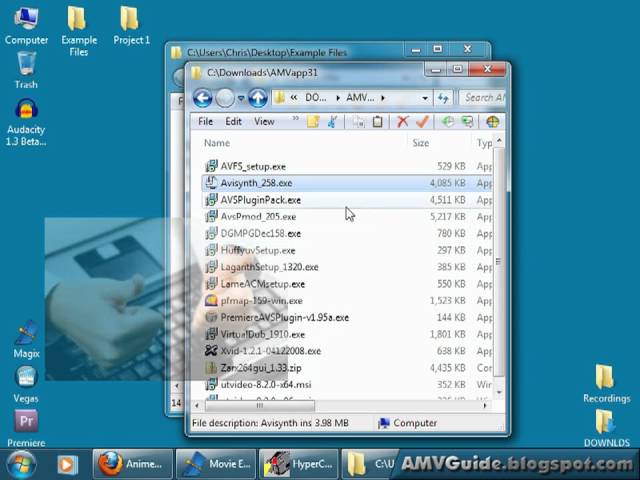The height and width of the screenshot is (480, 640).
Task: Click the first green arrow toolbar icon
Action: [448, 122]
